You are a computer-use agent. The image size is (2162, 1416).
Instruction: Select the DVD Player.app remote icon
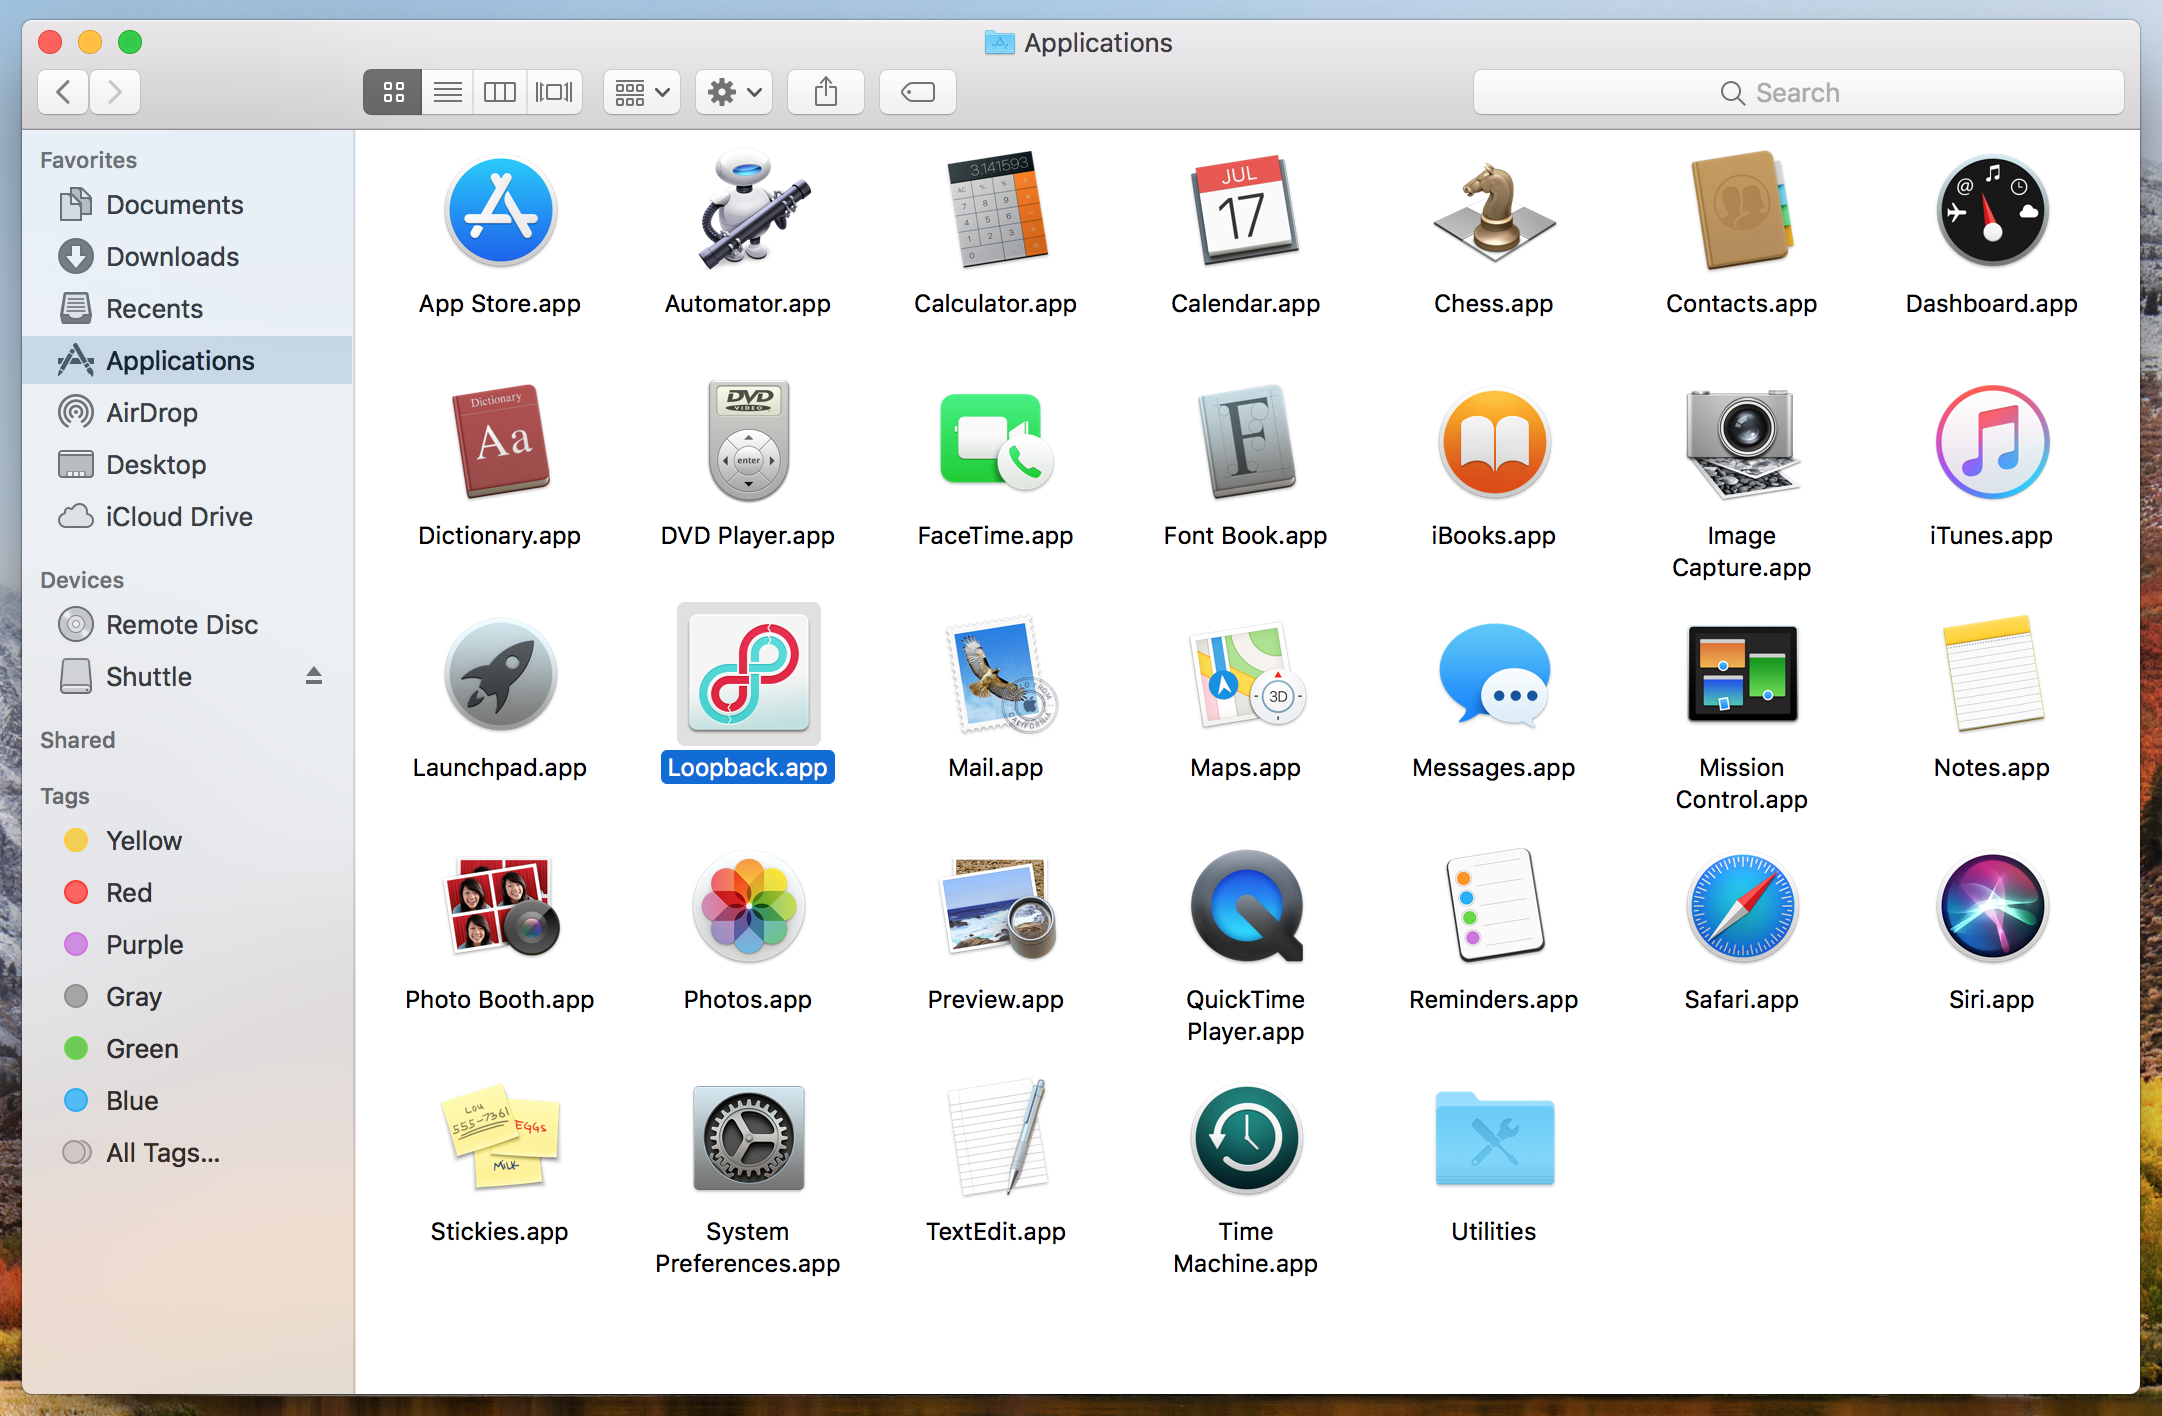point(749,440)
